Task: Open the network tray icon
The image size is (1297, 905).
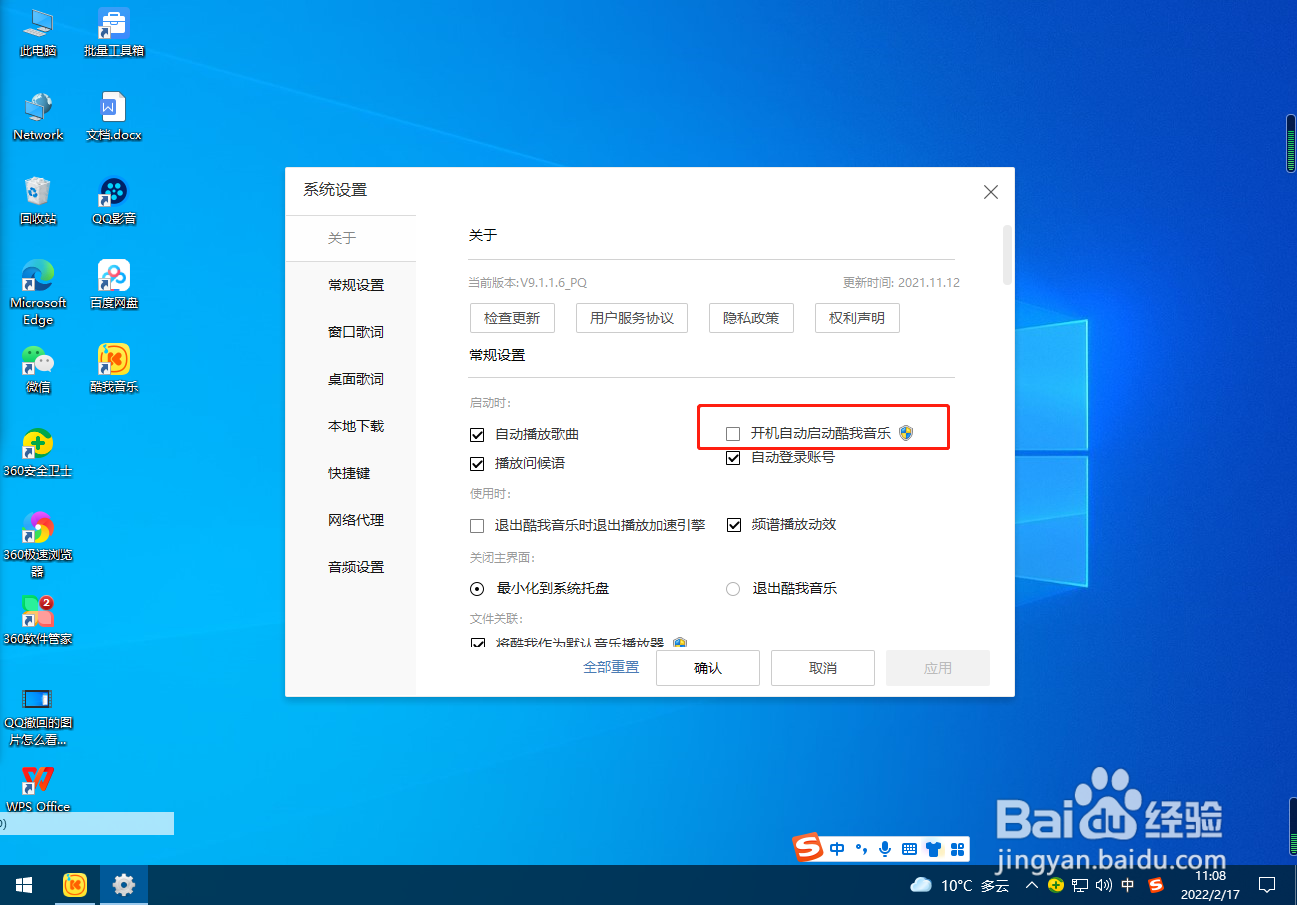Action: tap(1080, 885)
